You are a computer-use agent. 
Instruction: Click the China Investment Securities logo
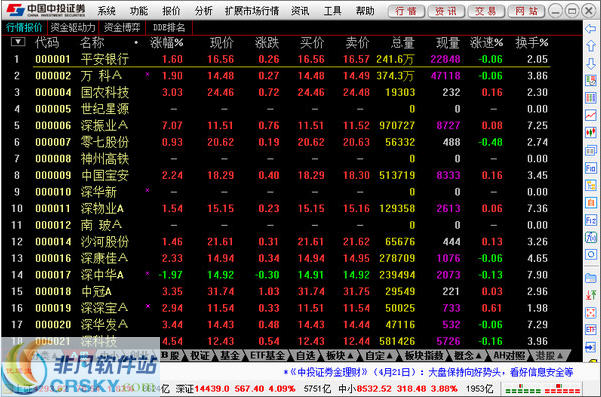[x=46, y=10]
